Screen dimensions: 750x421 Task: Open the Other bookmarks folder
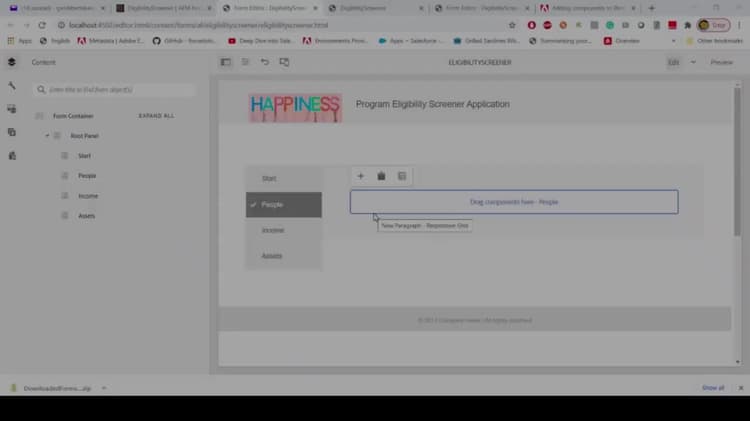pyautogui.click(x=715, y=41)
